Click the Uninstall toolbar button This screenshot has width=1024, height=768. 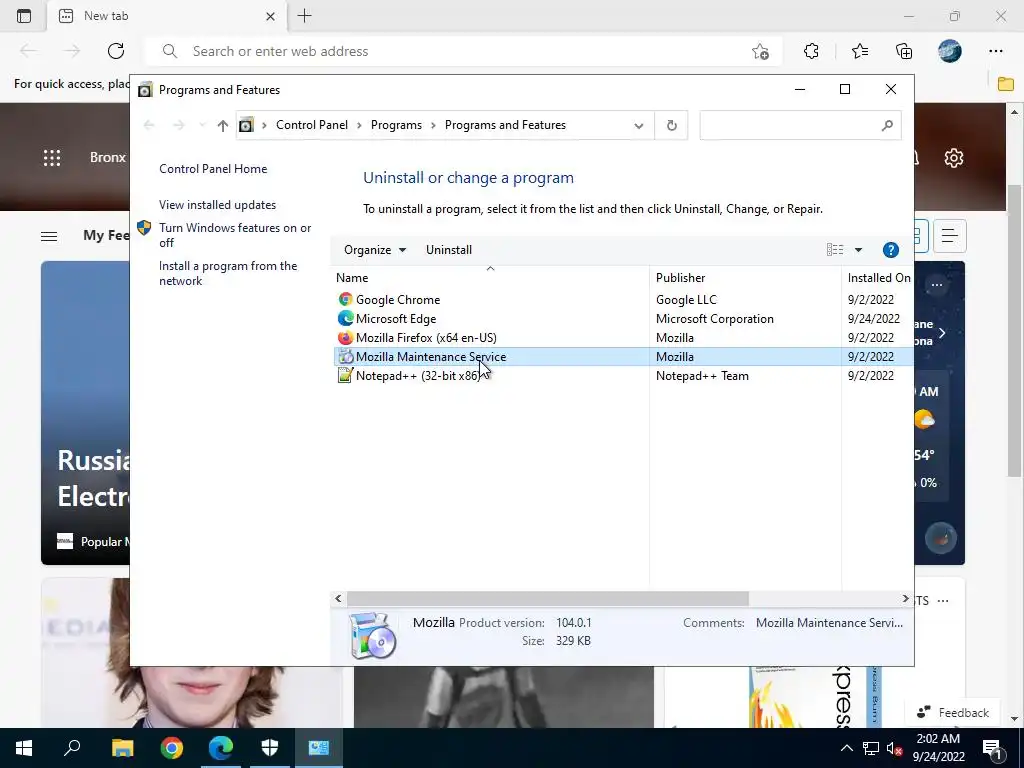pos(449,250)
